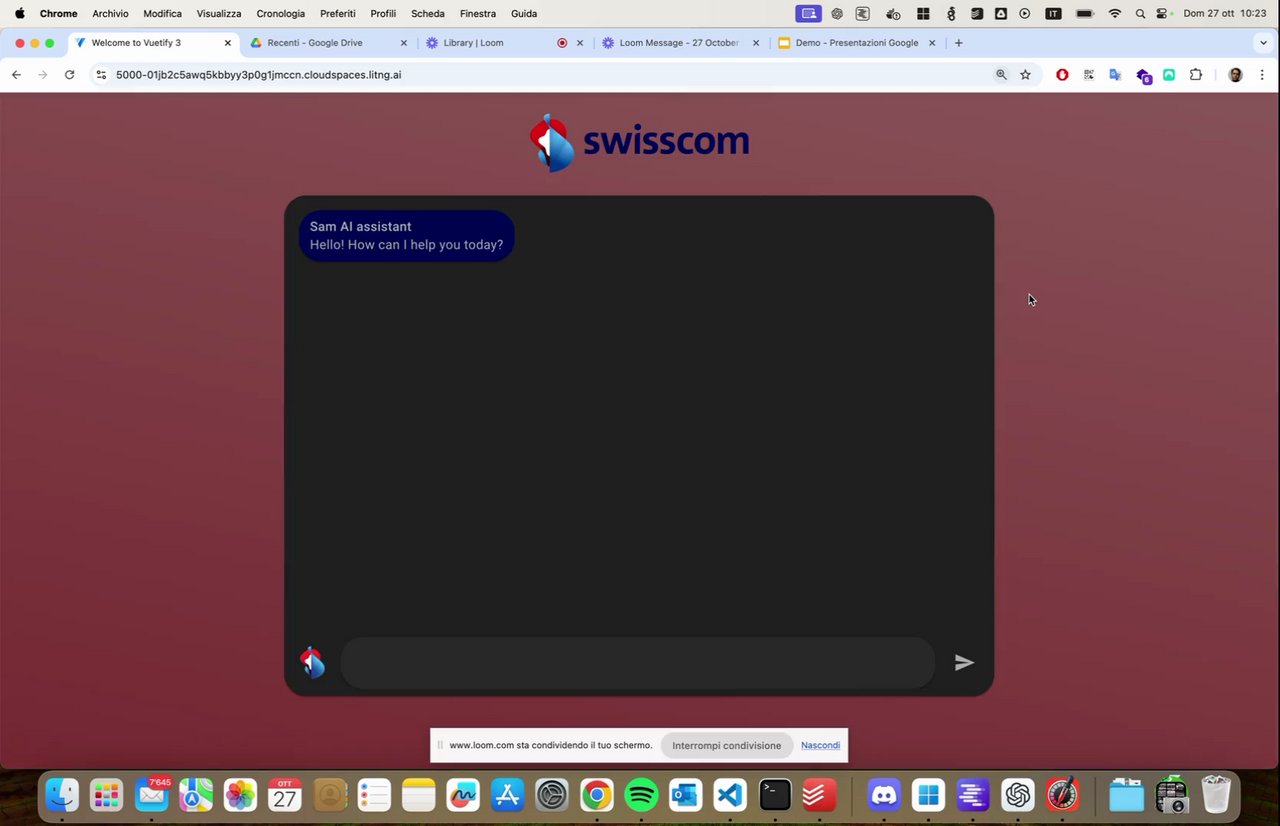The width and height of the screenshot is (1280, 826).
Task: Open Finder from the Dock
Action: coord(62,796)
